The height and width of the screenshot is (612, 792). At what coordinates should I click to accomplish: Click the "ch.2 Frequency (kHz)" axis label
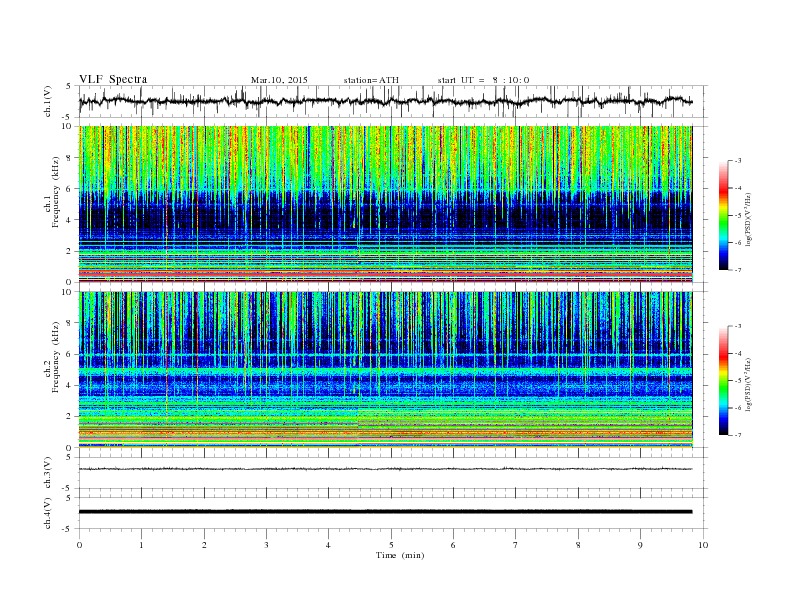52,356
